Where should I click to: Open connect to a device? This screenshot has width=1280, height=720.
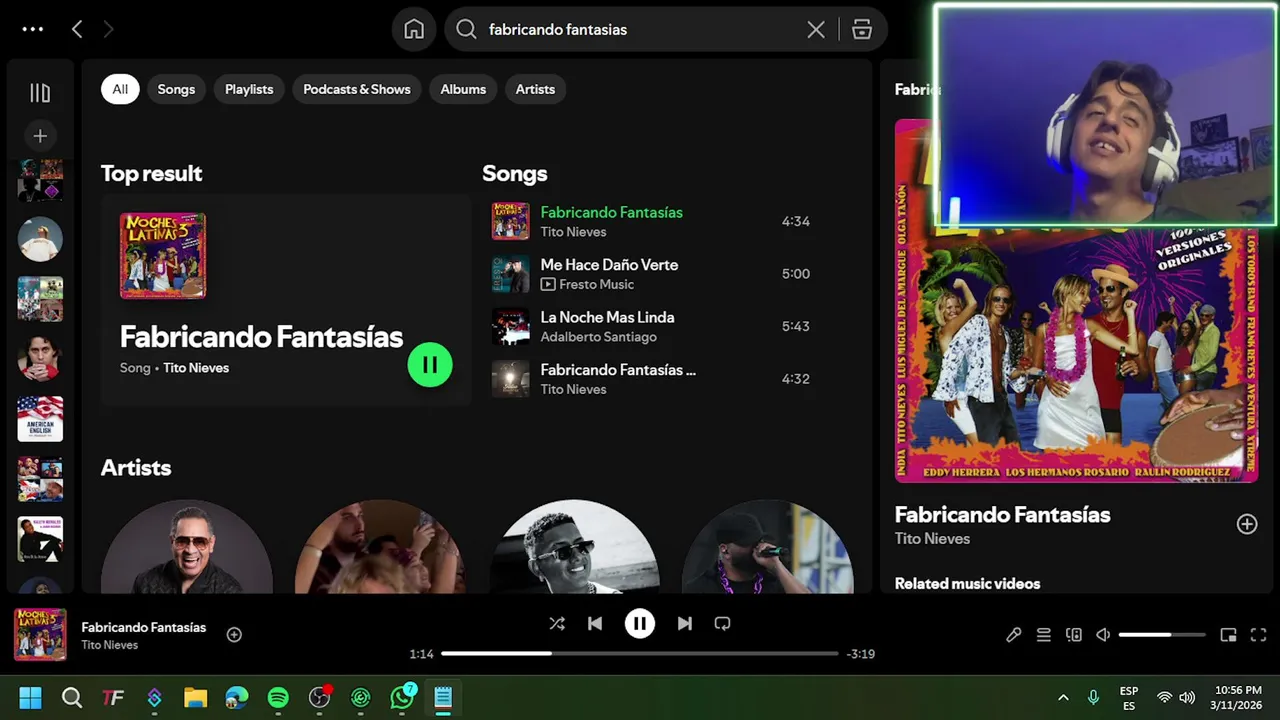[1074, 635]
